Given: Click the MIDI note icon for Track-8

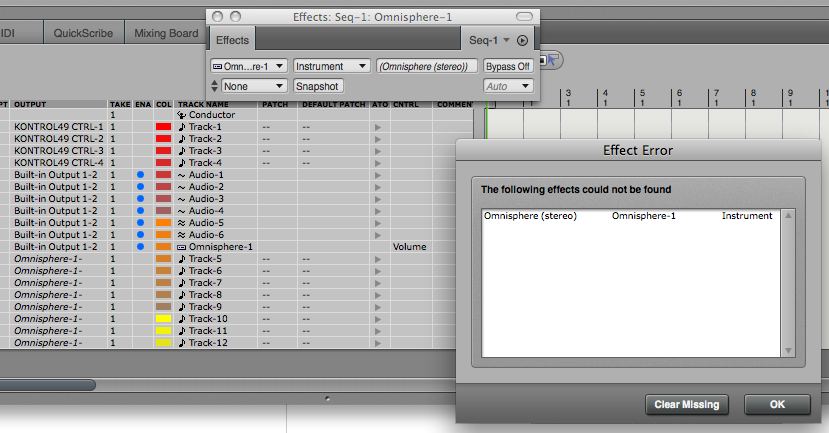Looking at the screenshot, I should [182, 295].
